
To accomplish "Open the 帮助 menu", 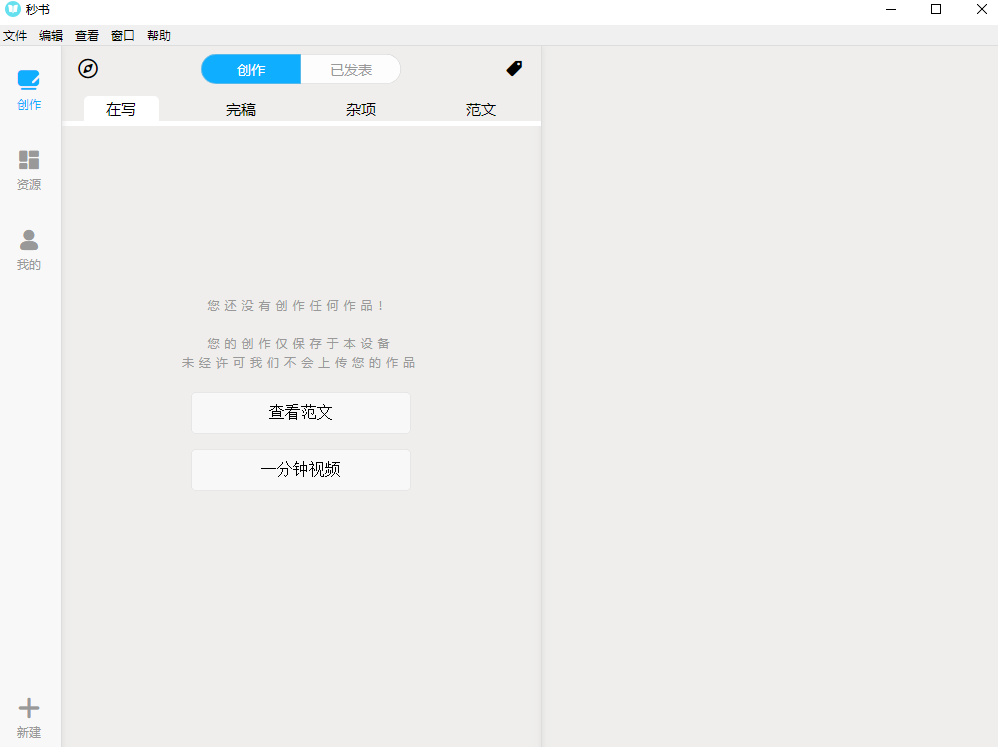I will 158,35.
